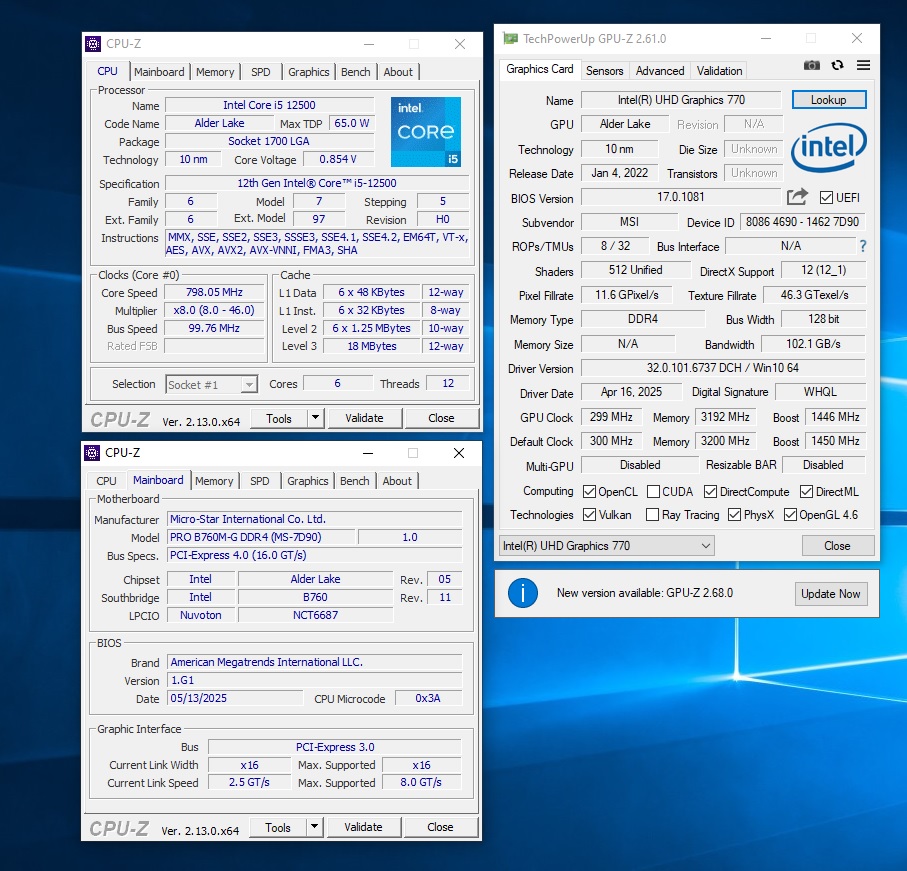Click the Bus Interface question mark

click(862, 246)
